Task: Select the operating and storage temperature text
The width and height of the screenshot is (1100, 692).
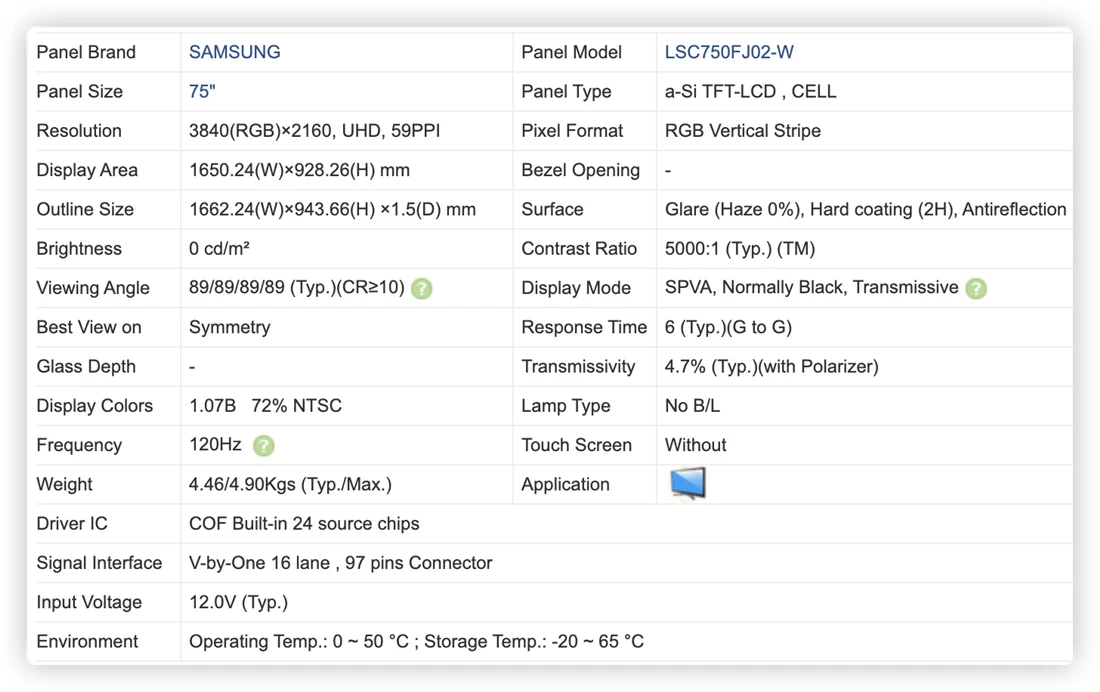Action: [416, 641]
